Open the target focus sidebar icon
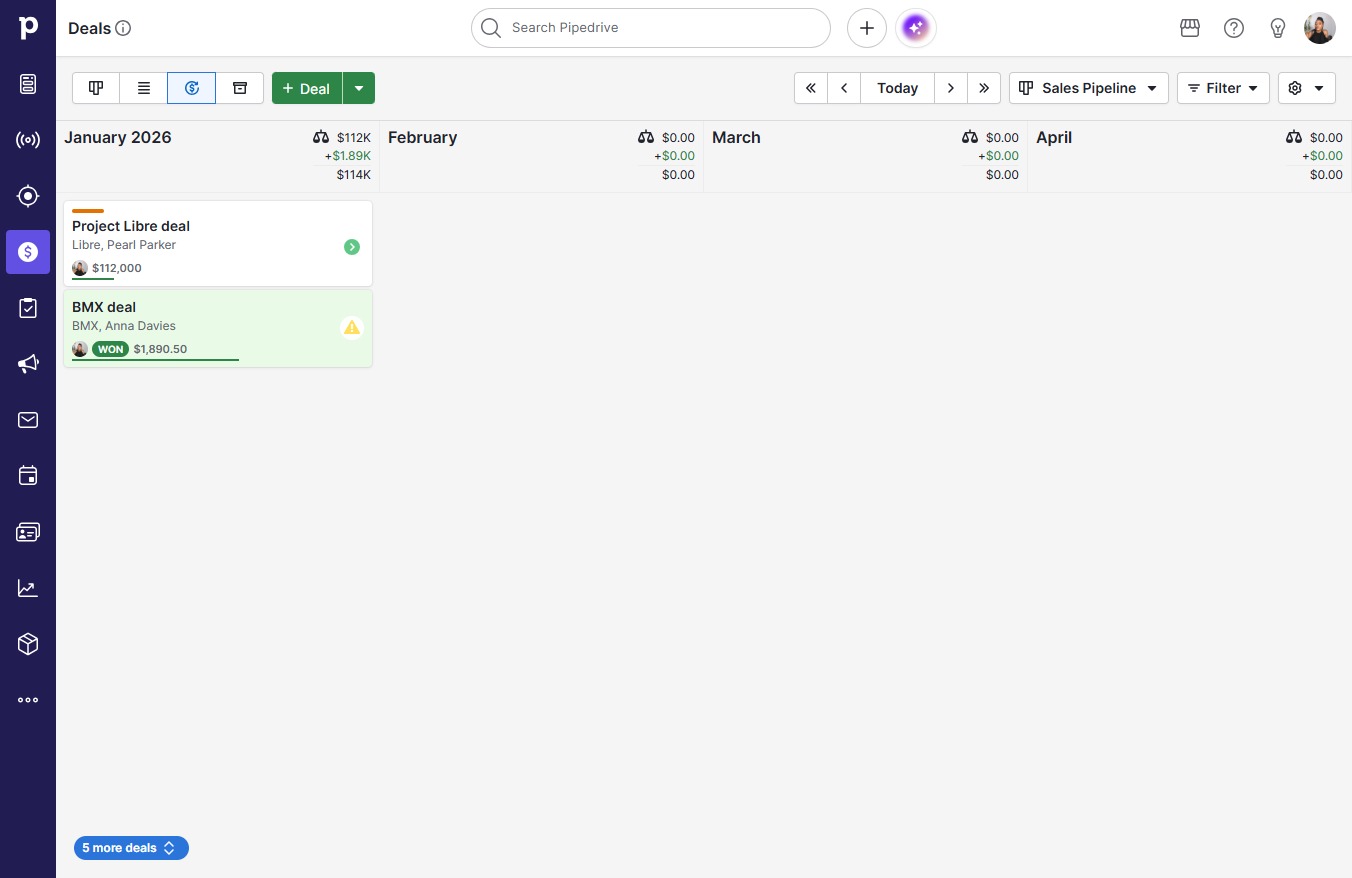This screenshot has width=1352, height=878. point(28,196)
